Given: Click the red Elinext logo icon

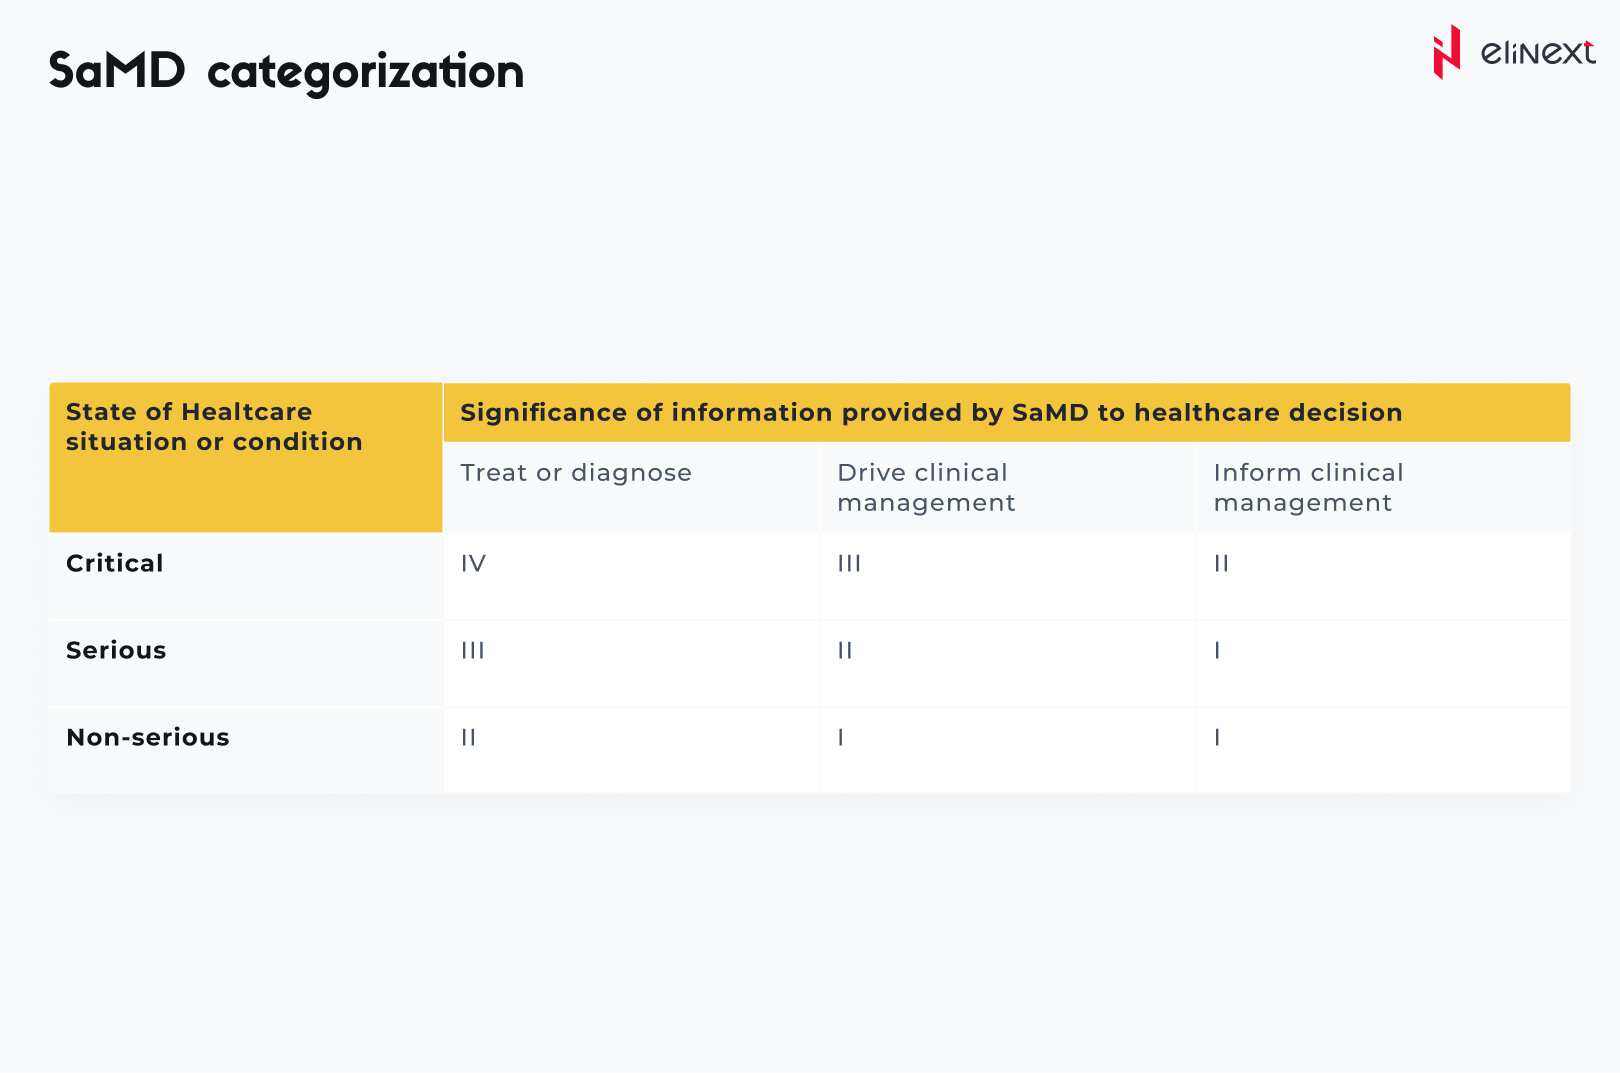Looking at the screenshot, I should pos(1446,52).
